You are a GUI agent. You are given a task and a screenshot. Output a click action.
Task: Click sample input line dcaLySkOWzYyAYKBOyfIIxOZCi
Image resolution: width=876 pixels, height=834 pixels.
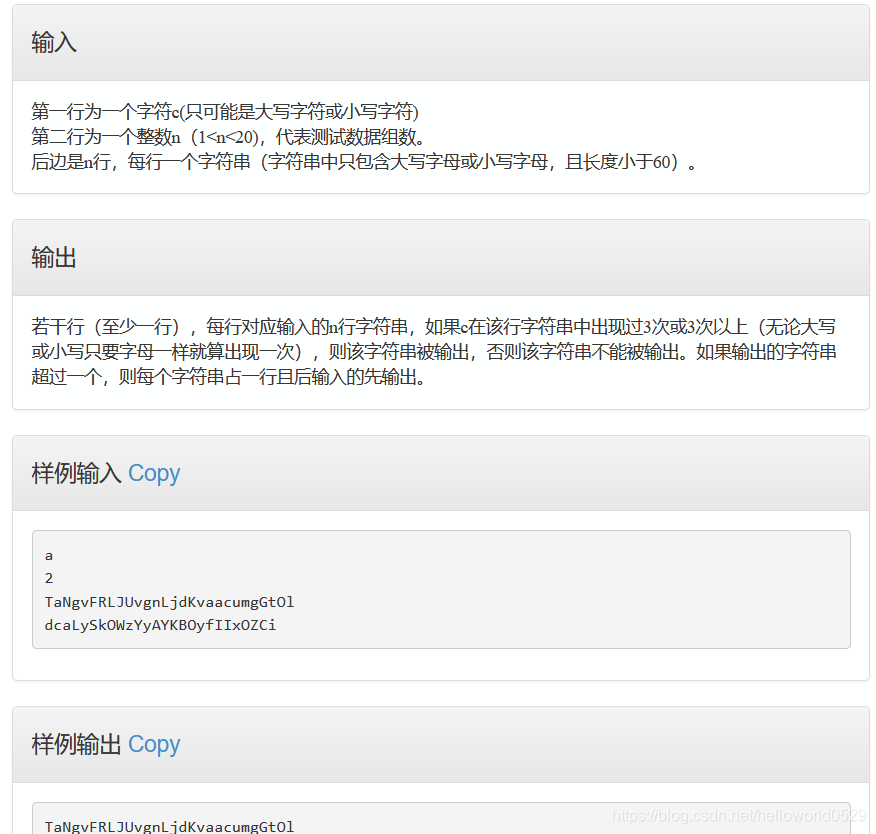(160, 625)
